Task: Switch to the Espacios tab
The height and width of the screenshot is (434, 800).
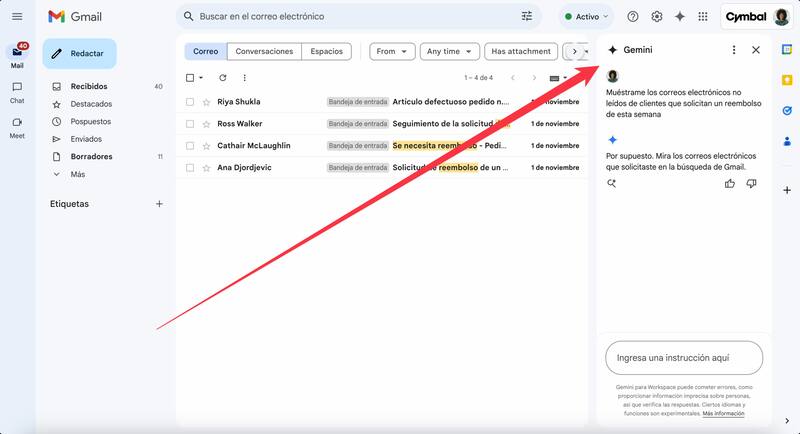Action: click(x=326, y=51)
